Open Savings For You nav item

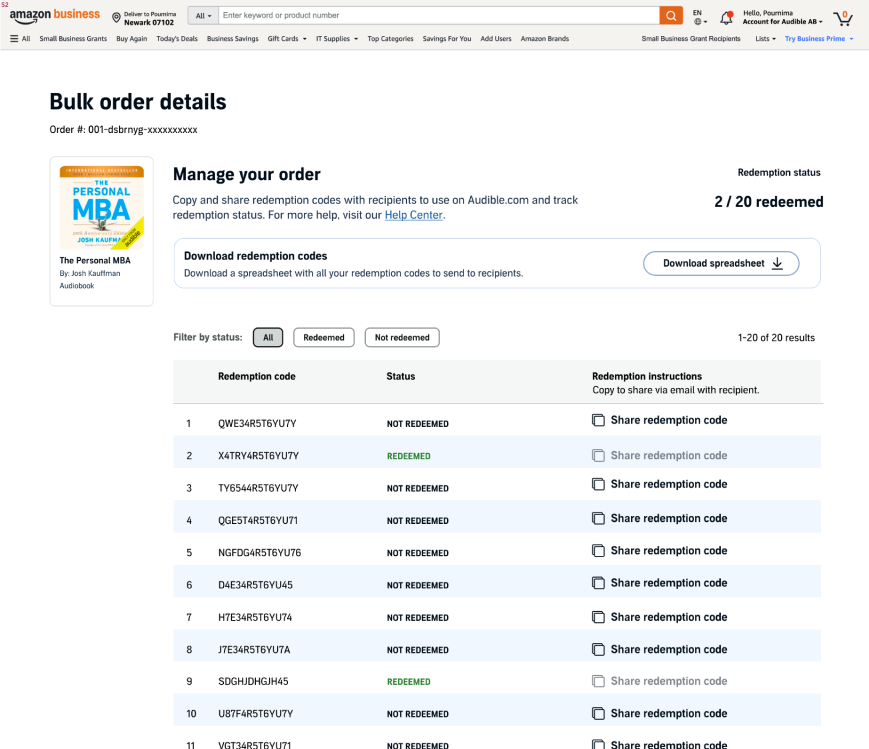click(447, 39)
